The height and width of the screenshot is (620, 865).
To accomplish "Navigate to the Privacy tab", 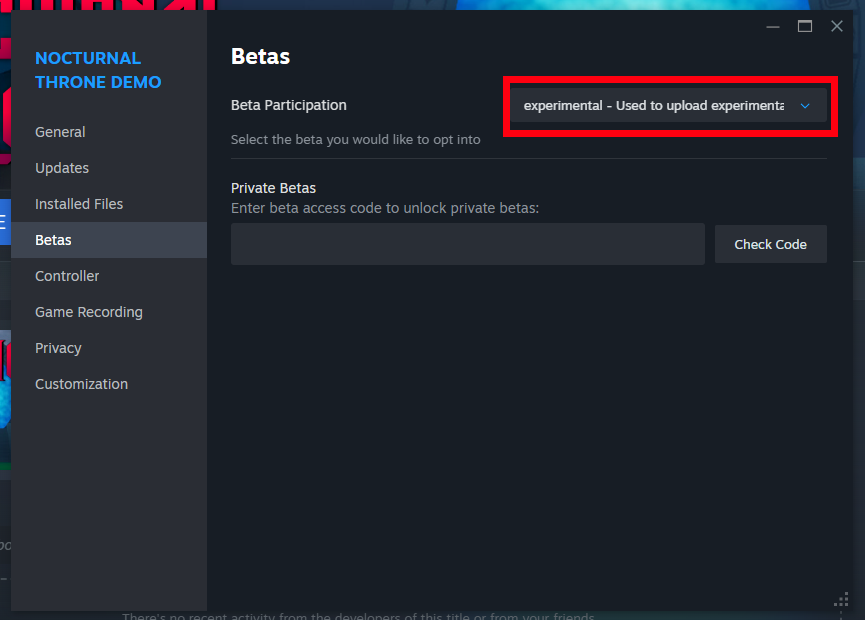I will tap(58, 348).
